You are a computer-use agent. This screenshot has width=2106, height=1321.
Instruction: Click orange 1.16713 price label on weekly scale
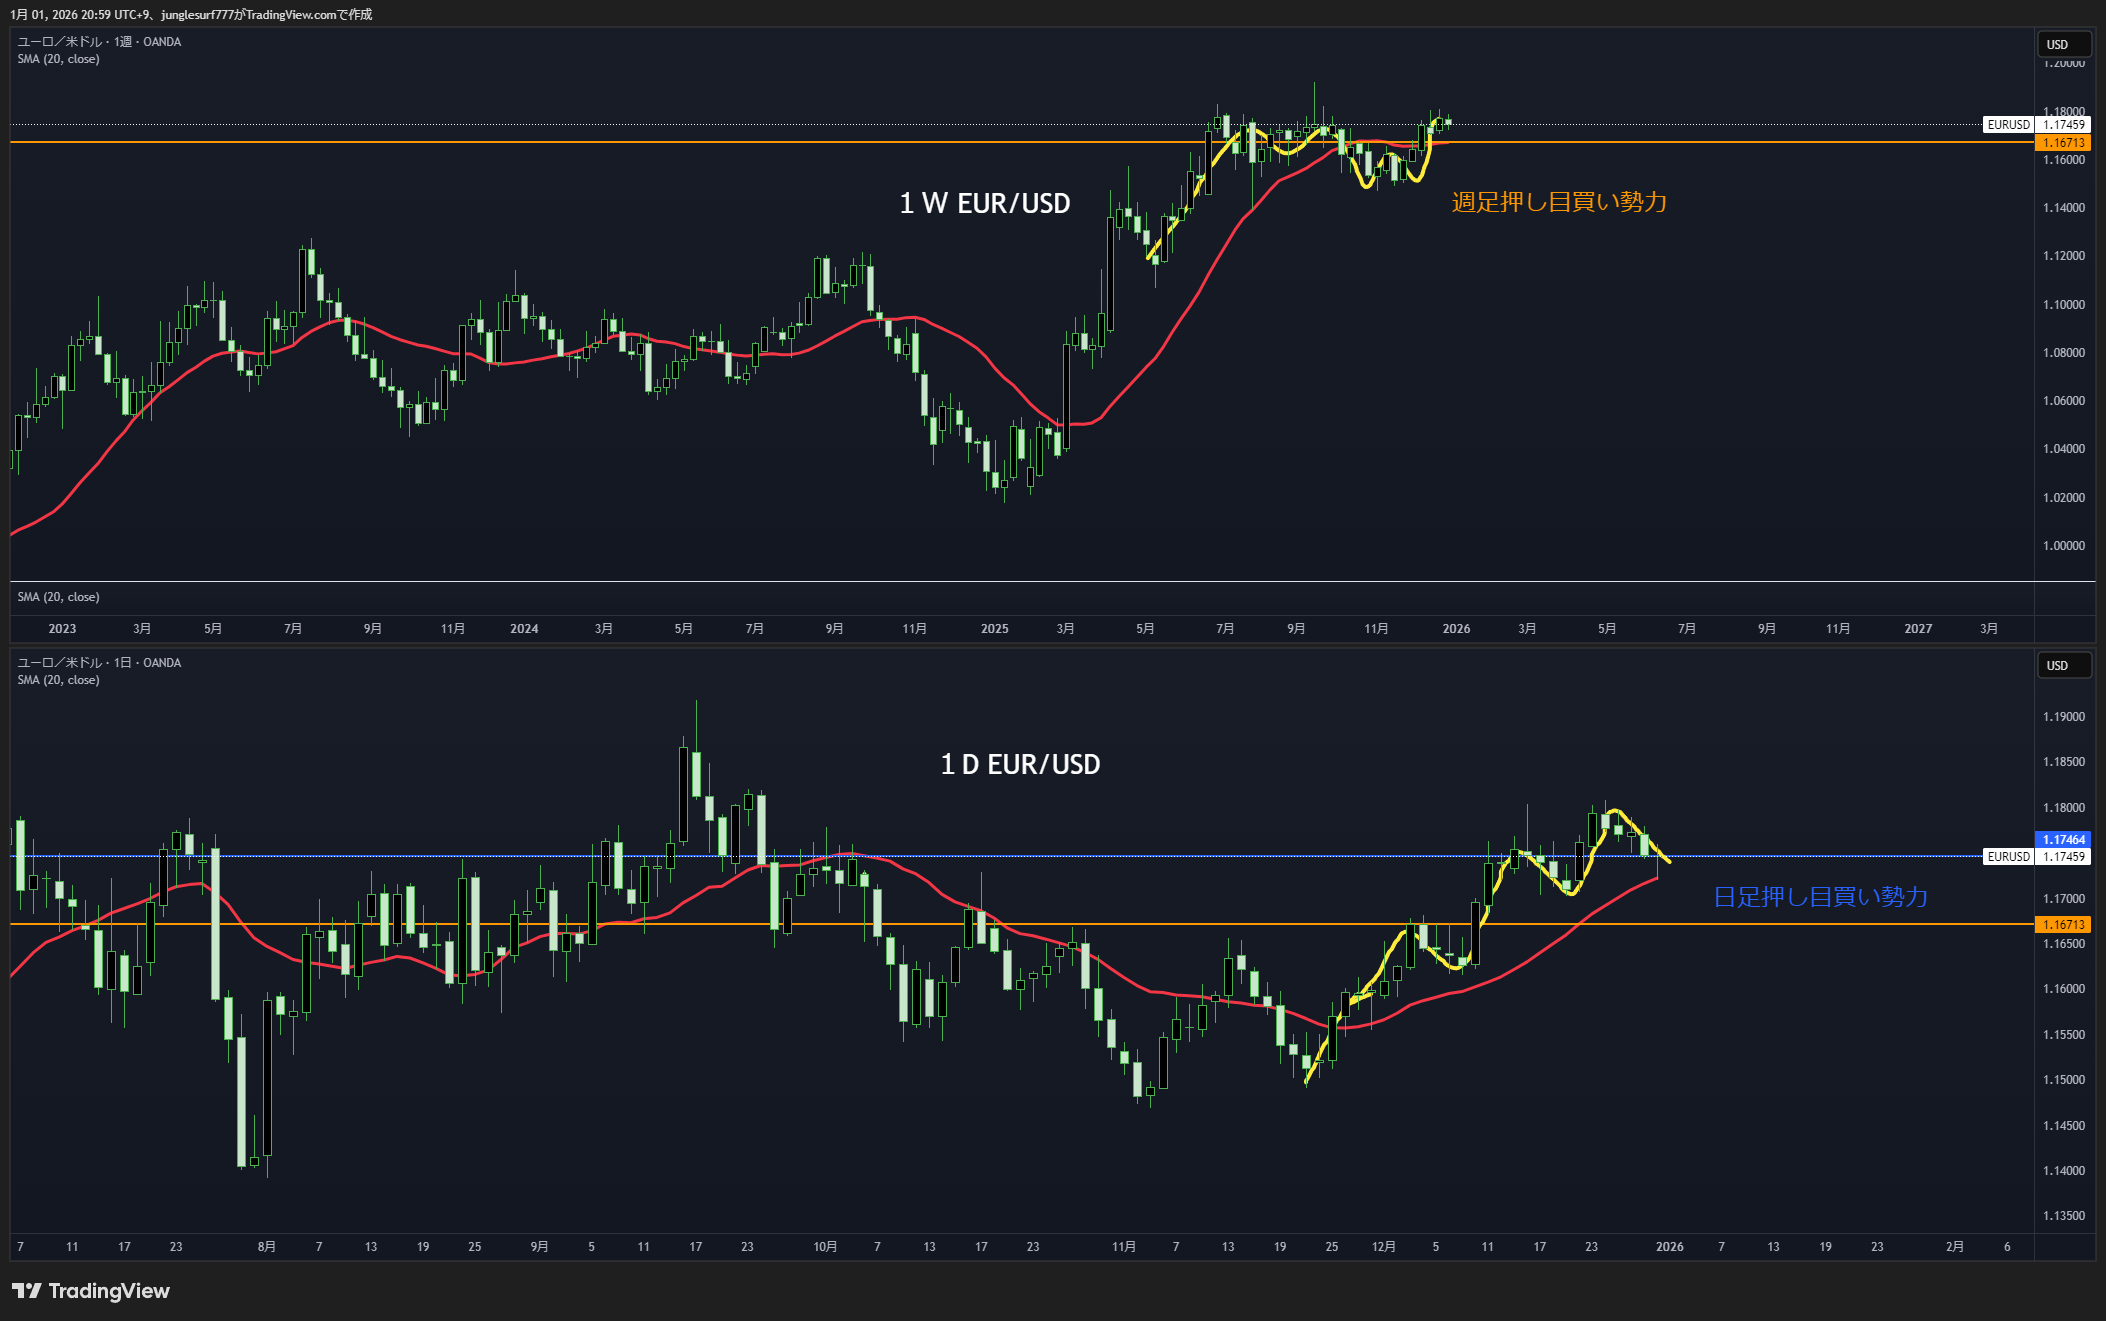2063,143
